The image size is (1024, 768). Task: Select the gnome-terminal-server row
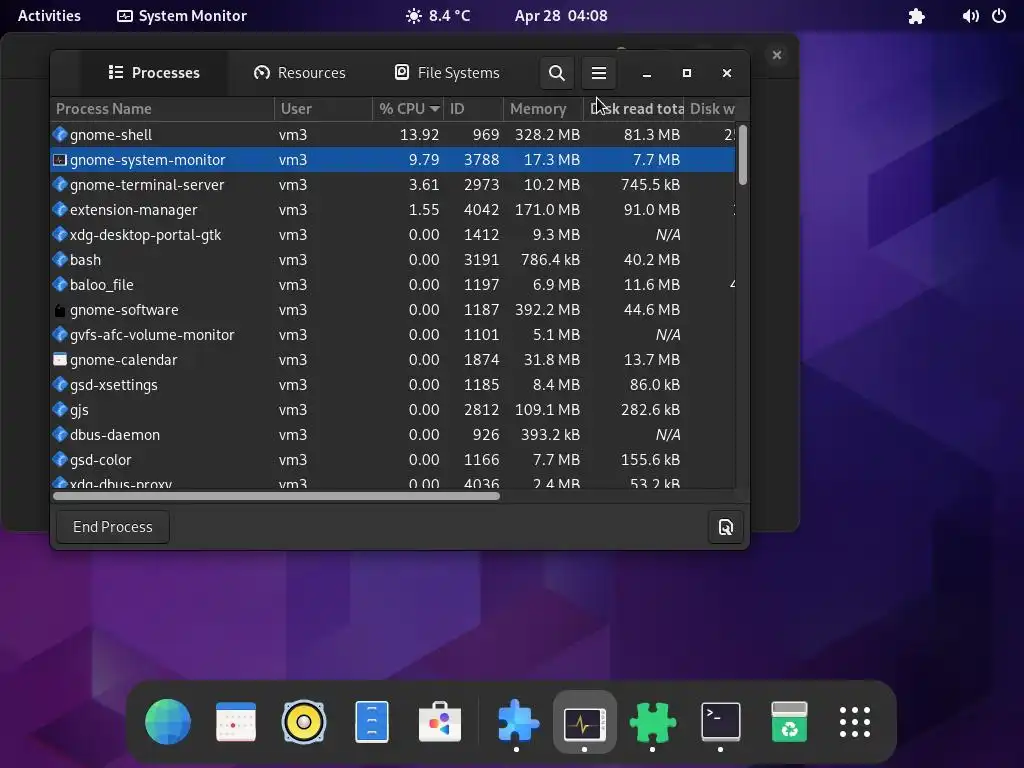click(393, 185)
